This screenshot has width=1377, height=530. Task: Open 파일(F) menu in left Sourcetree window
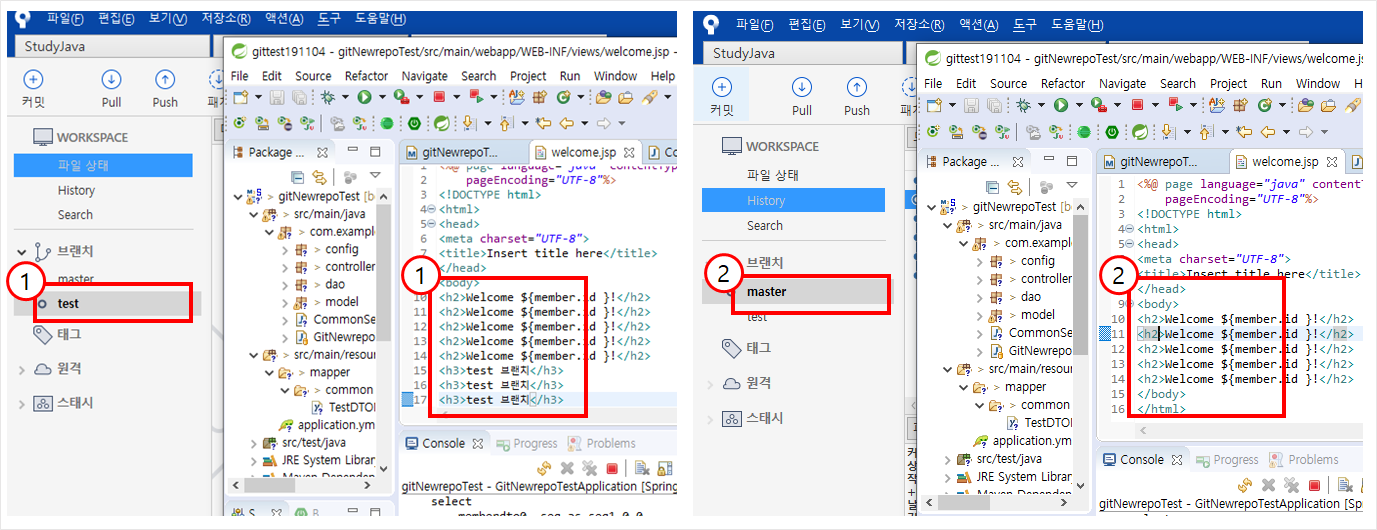click(x=64, y=18)
